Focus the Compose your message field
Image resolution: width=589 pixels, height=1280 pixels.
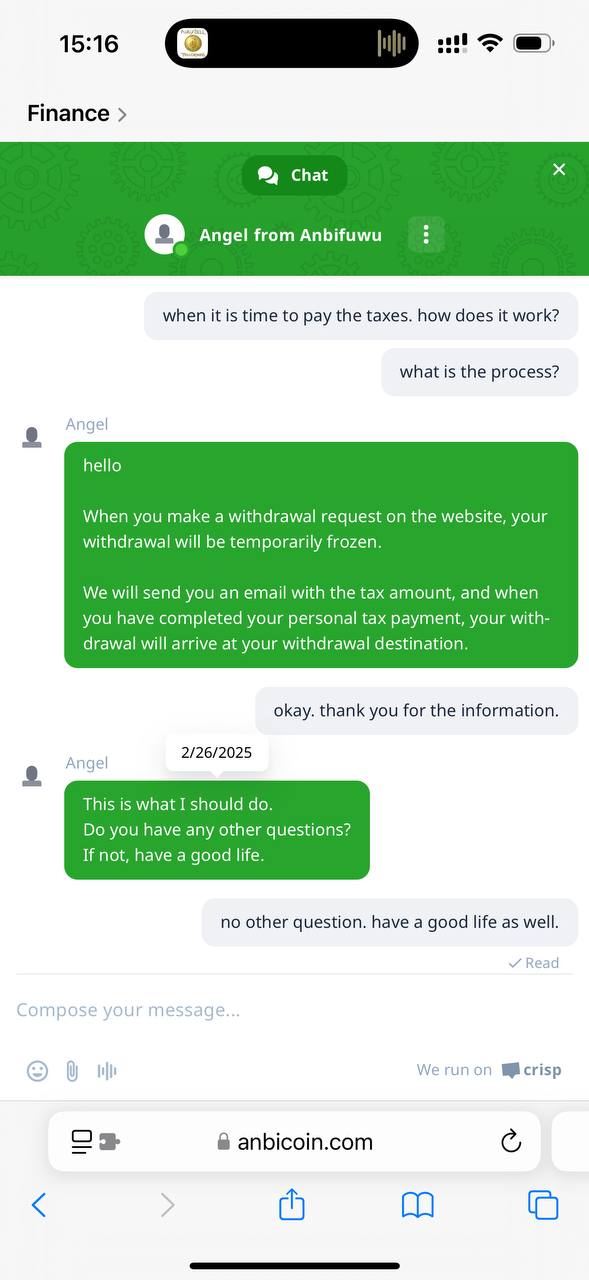click(x=294, y=1010)
